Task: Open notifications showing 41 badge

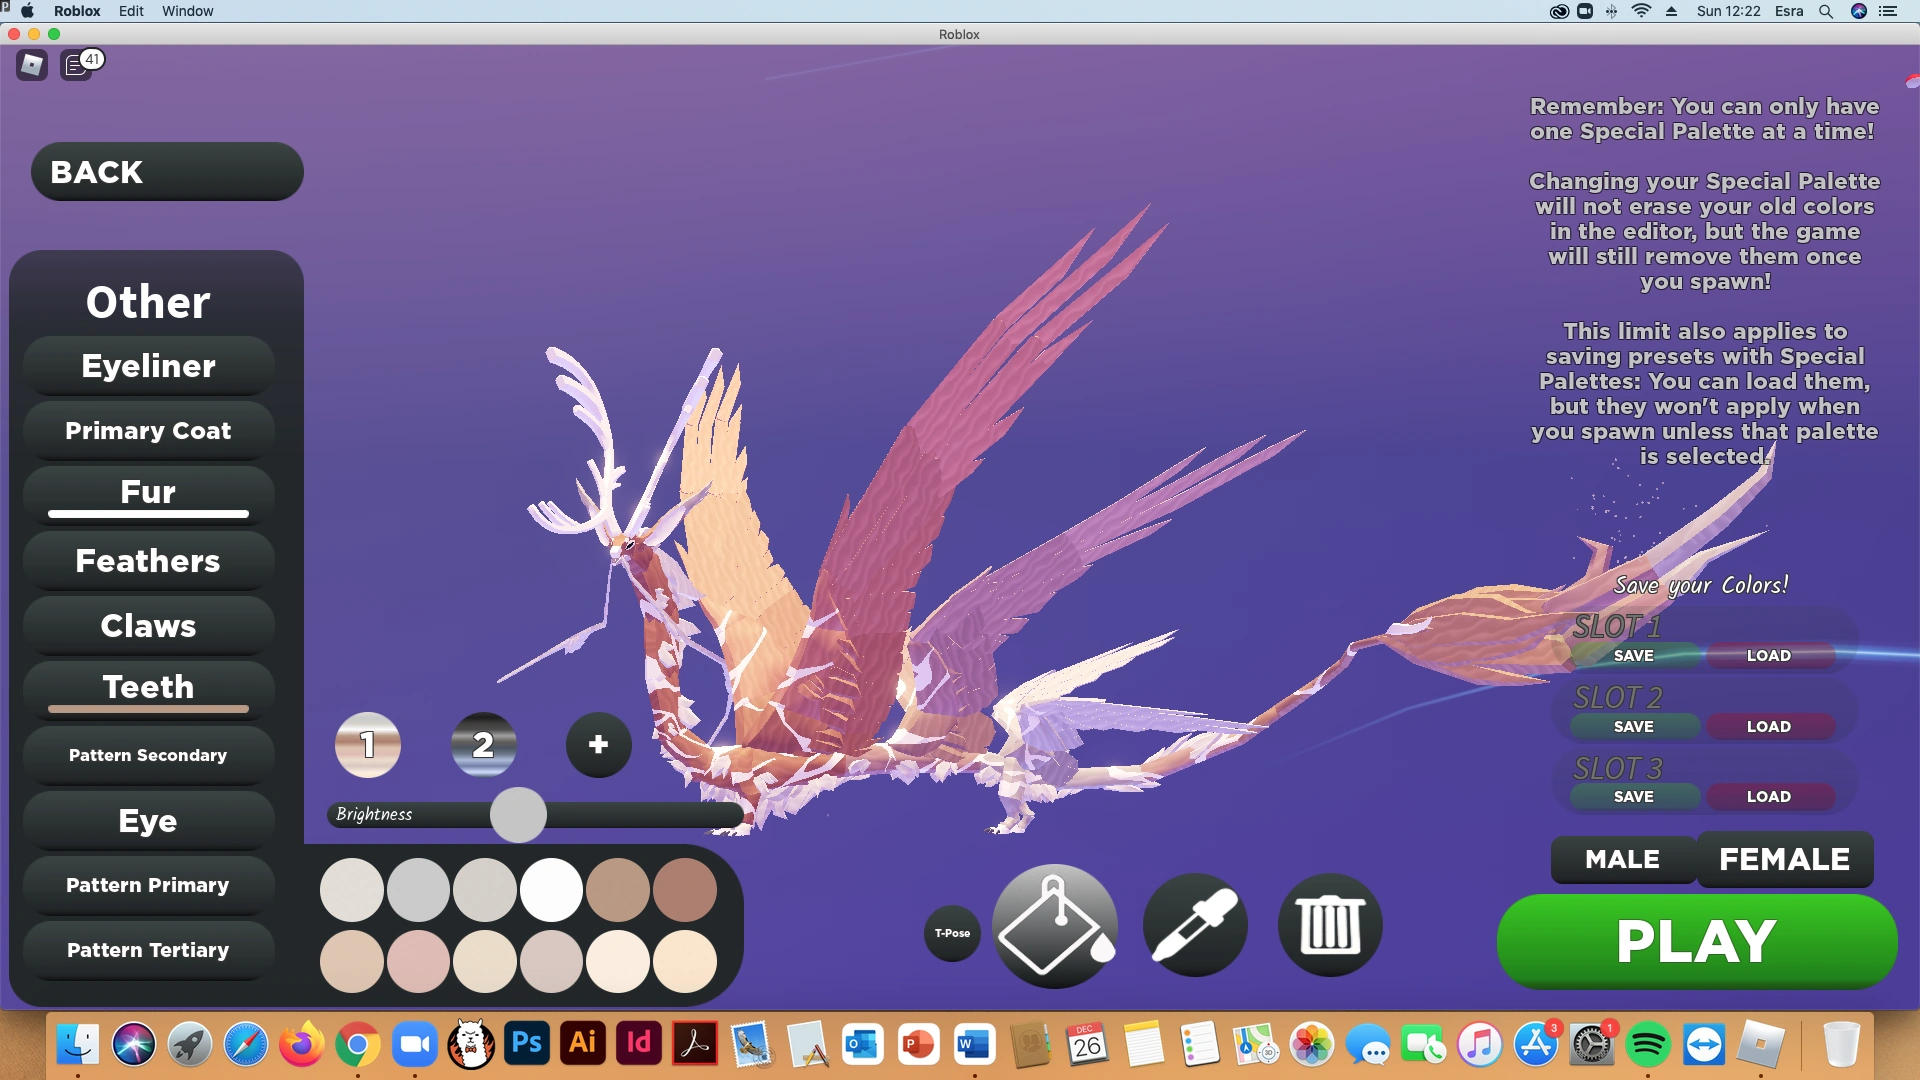Action: click(78, 64)
